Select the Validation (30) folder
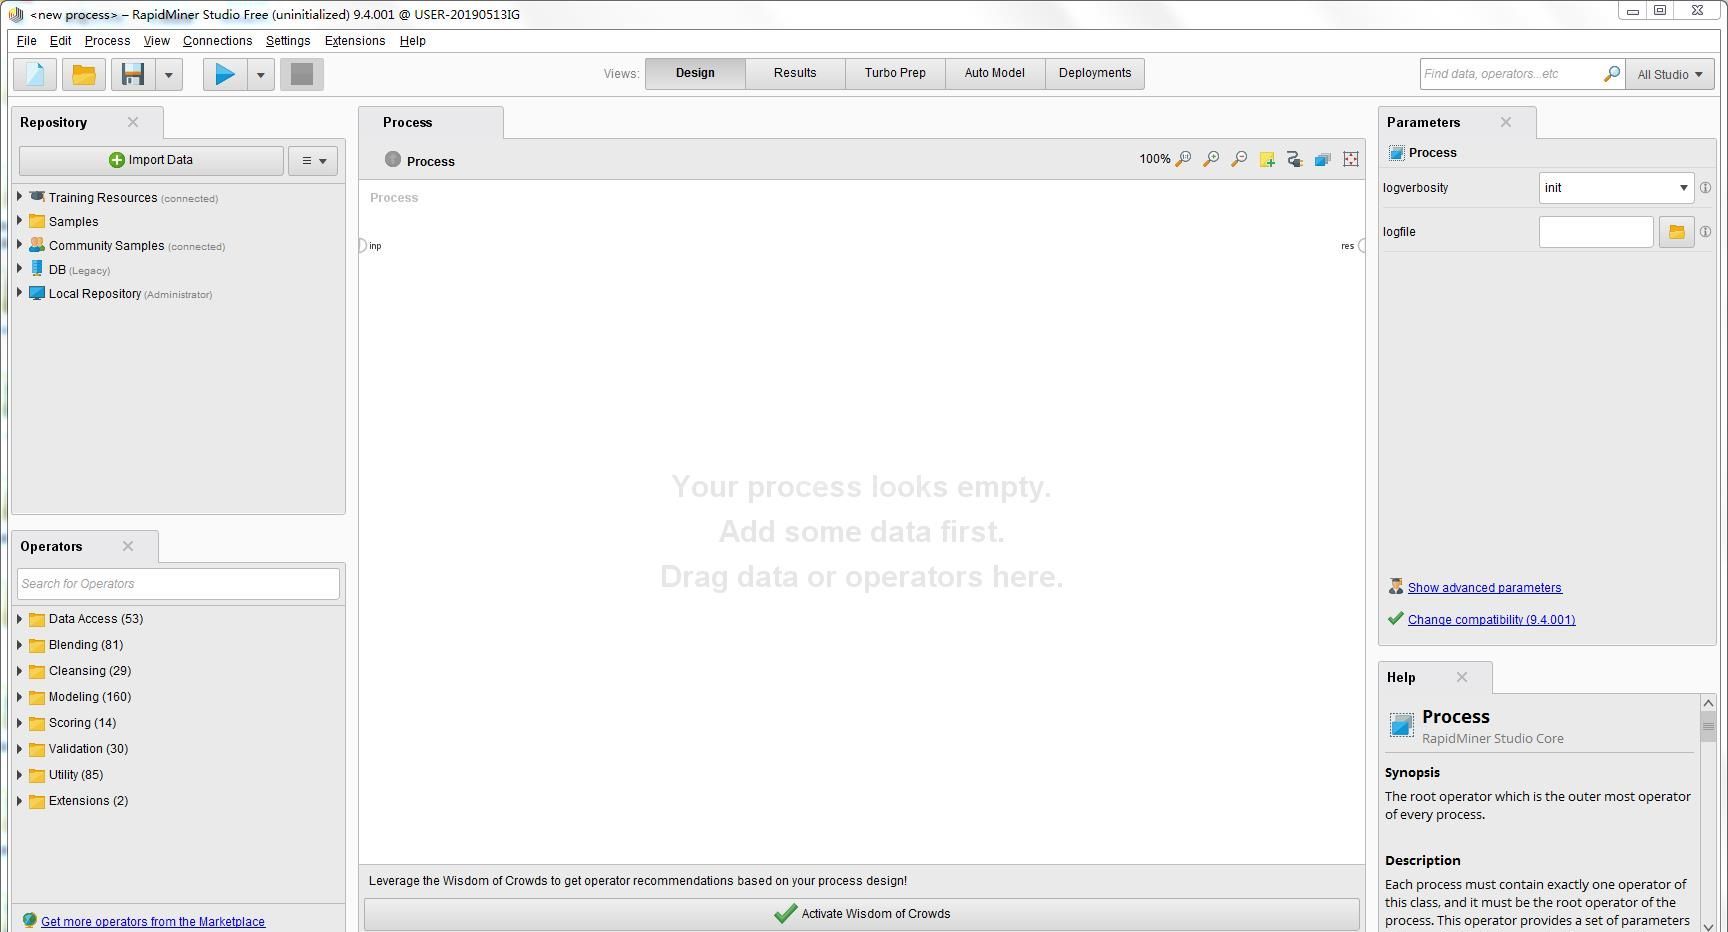 tap(88, 749)
